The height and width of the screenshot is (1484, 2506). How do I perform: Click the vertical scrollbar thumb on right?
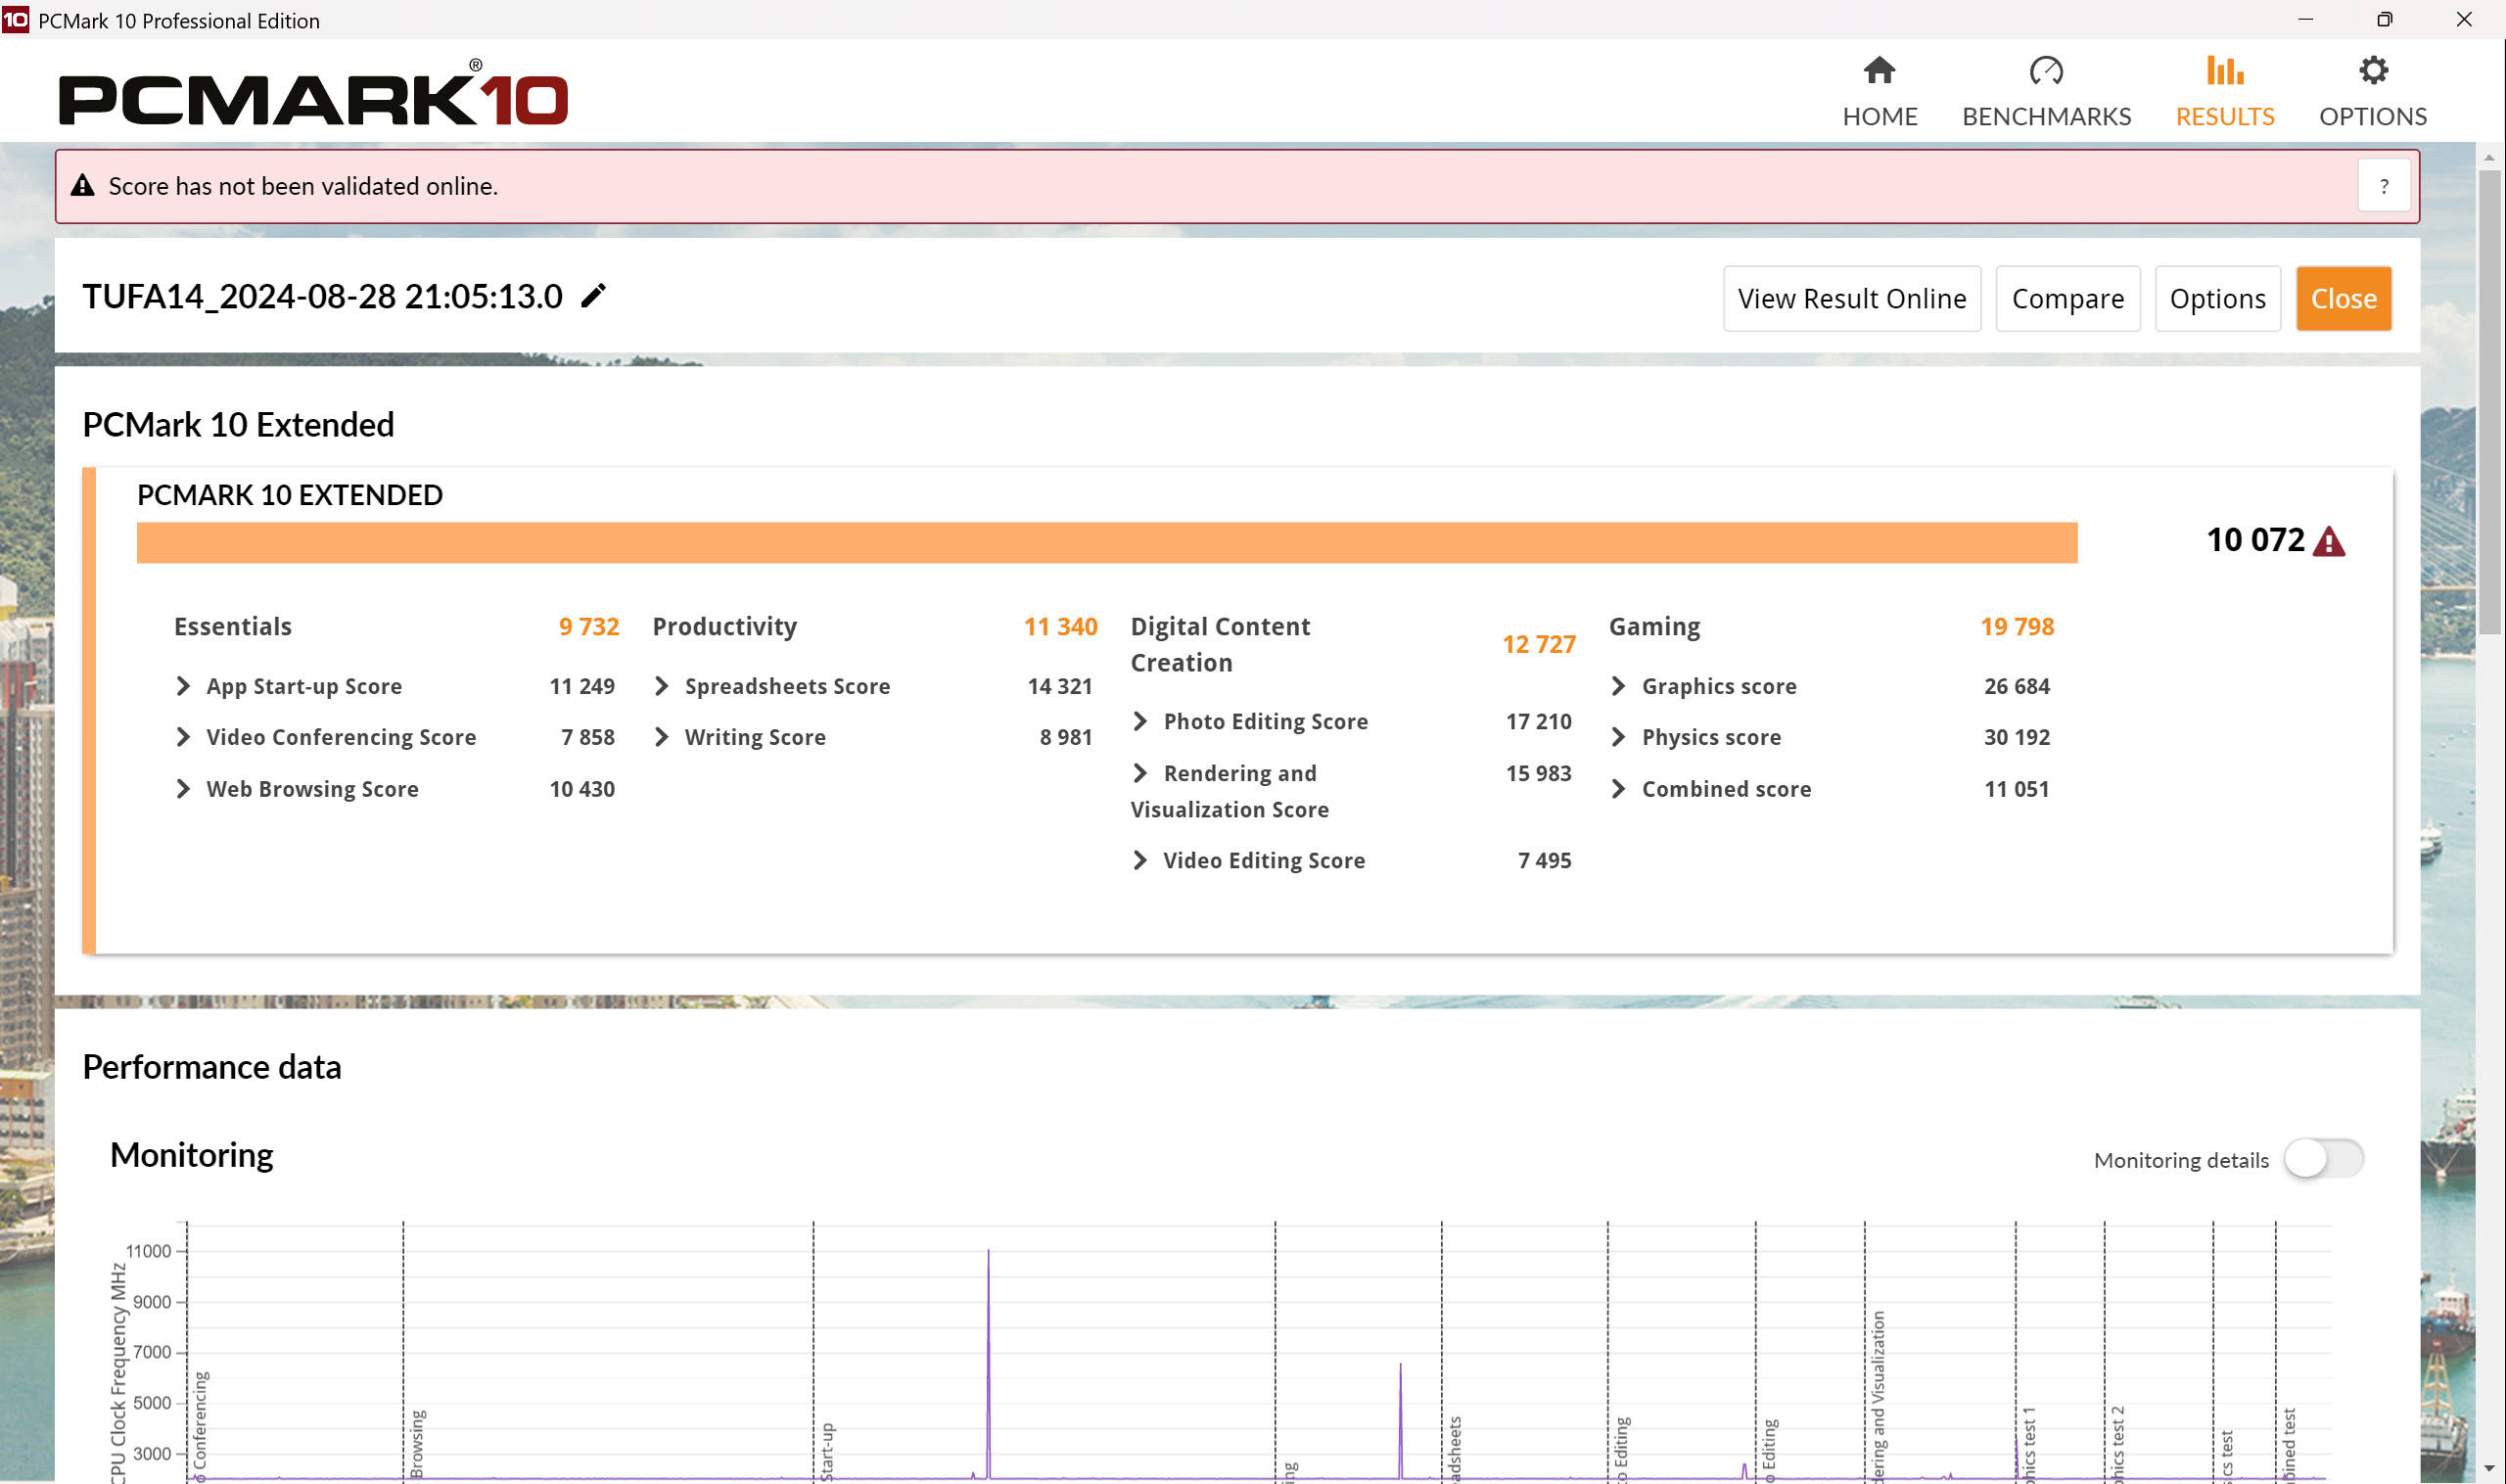[x=2488, y=400]
